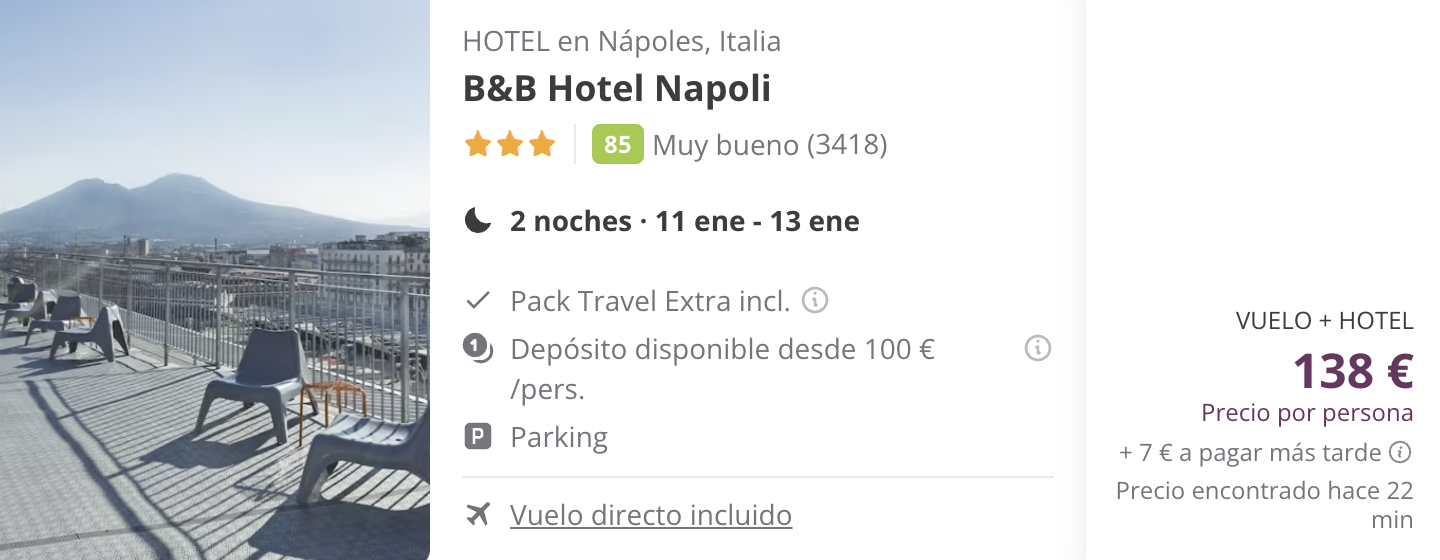
Task: Click the three-star hotel rating
Action: tap(510, 145)
